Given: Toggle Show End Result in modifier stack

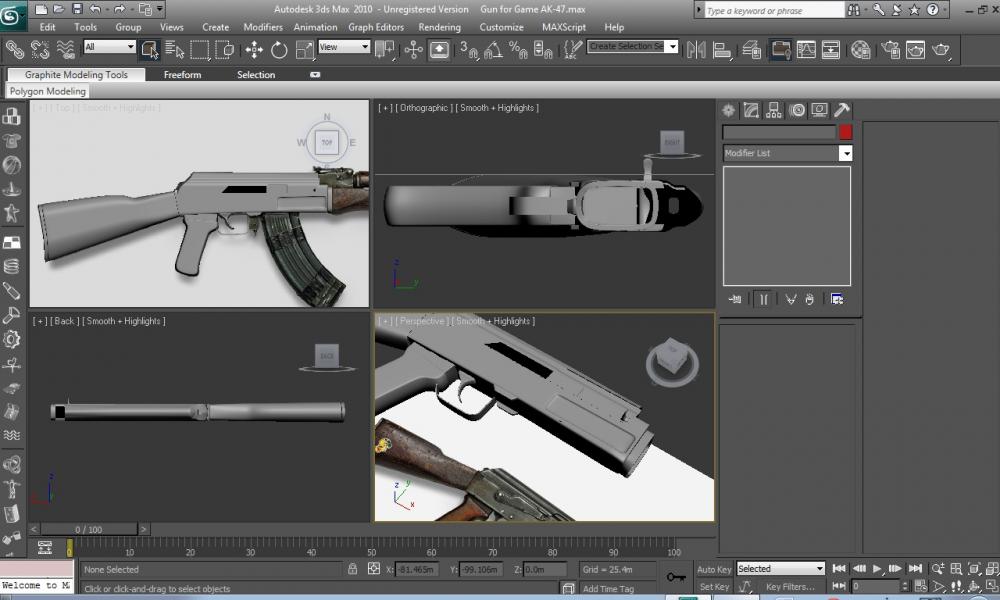Looking at the screenshot, I should point(762,298).
